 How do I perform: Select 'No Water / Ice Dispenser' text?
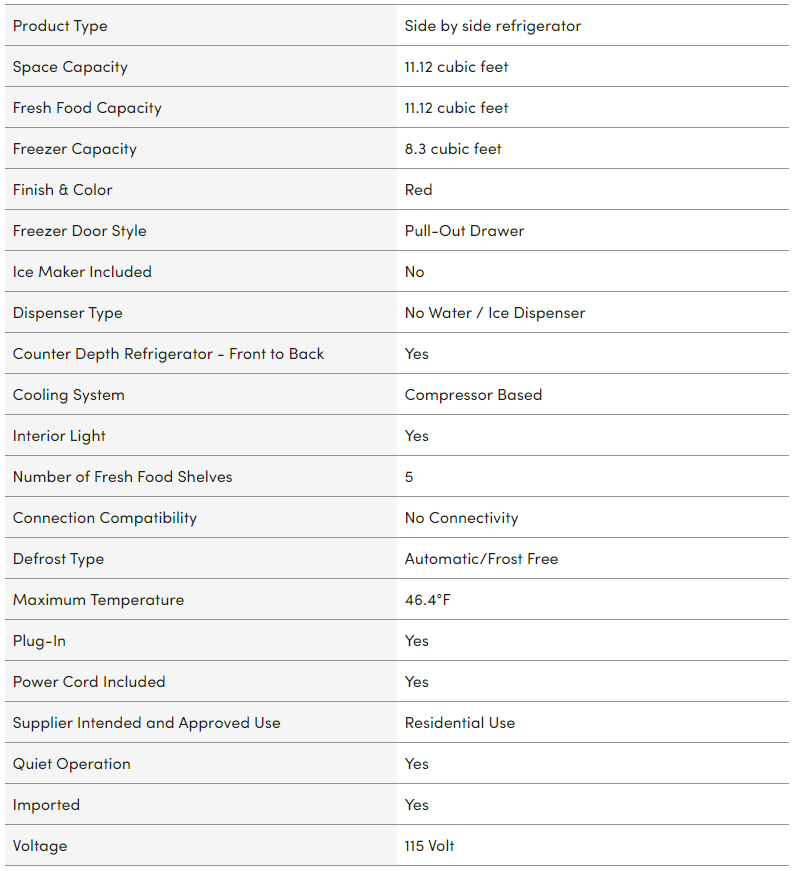pos(494,313)
